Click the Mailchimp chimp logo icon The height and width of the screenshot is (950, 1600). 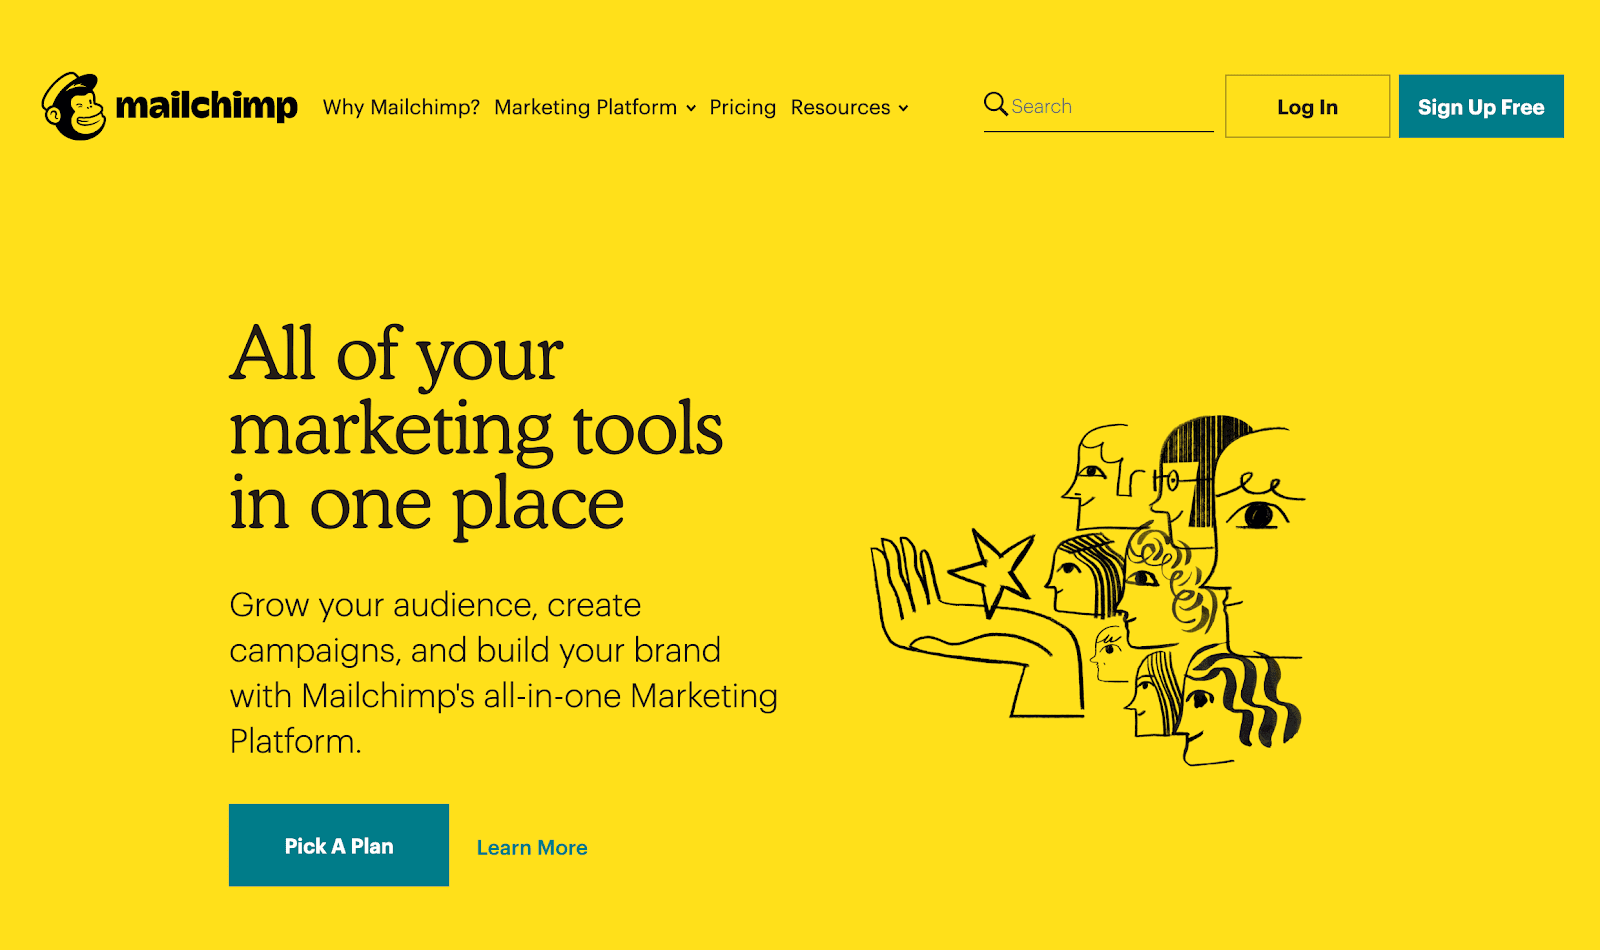[x=73, y=106]
